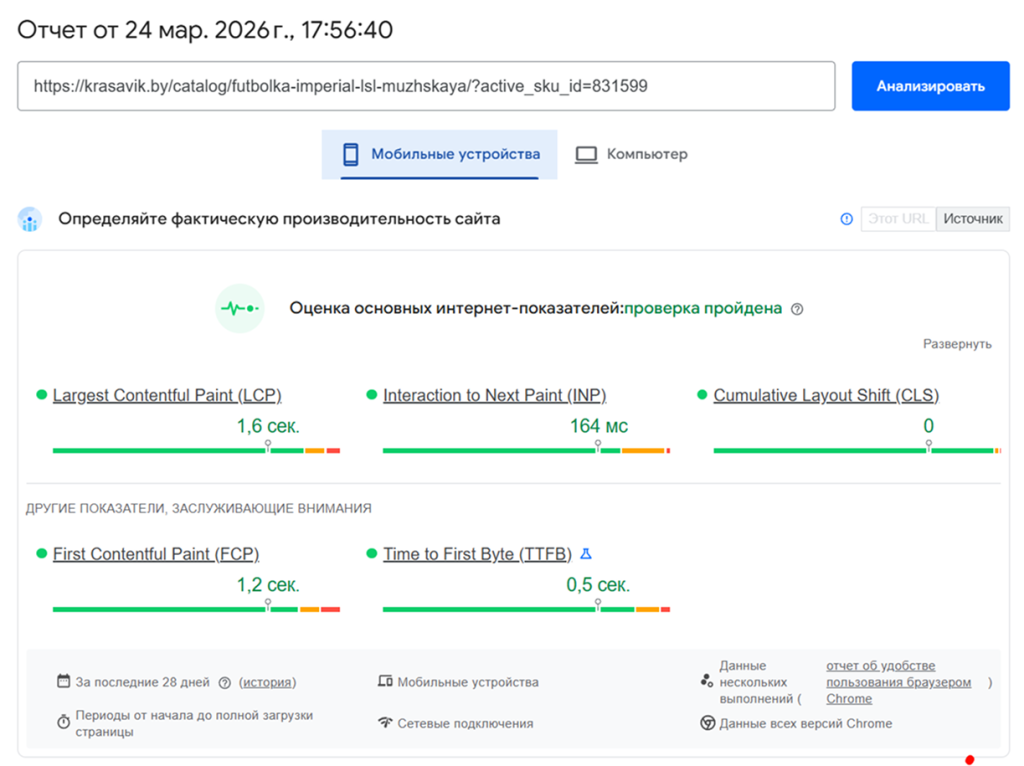Image resolution: width=1024 pixels, height=766 pixels.
Task: Switch to the "Компьютер" tab
Action: [631, 154]
